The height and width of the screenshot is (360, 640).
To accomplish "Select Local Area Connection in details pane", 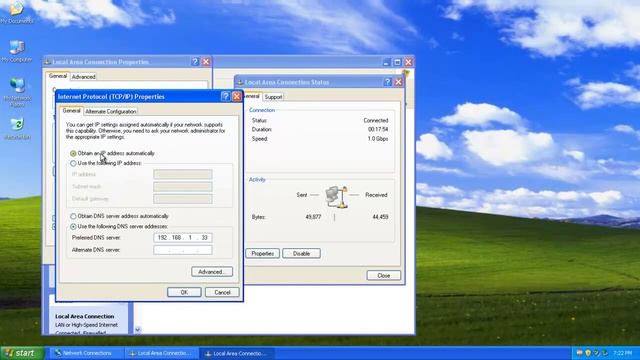I will point(84,316).
